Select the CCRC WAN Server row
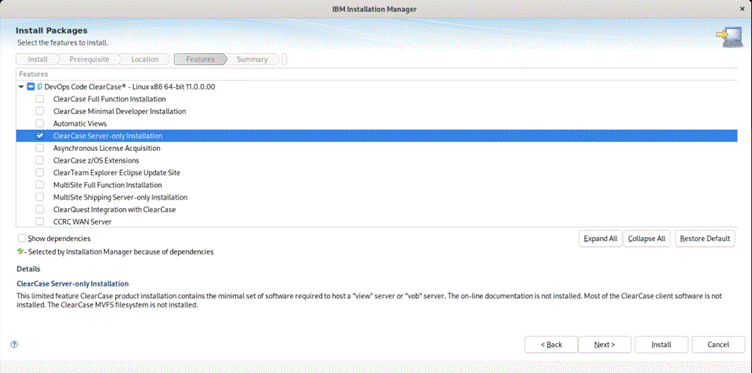This screenshot has width=752, height=373. [376, 221]
